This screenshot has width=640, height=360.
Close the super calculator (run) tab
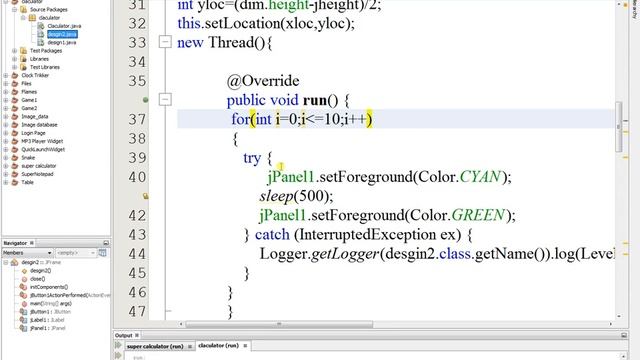tap(190, 346)
